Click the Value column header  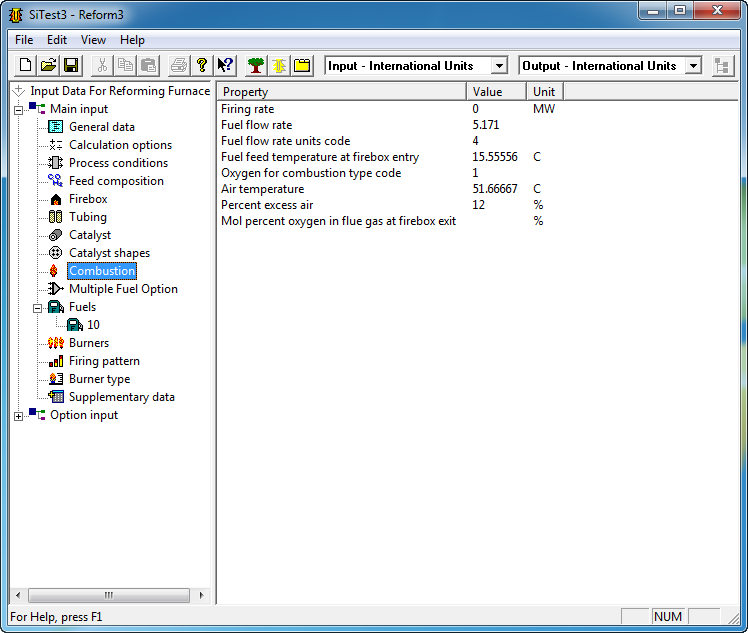tap(497, 92)
